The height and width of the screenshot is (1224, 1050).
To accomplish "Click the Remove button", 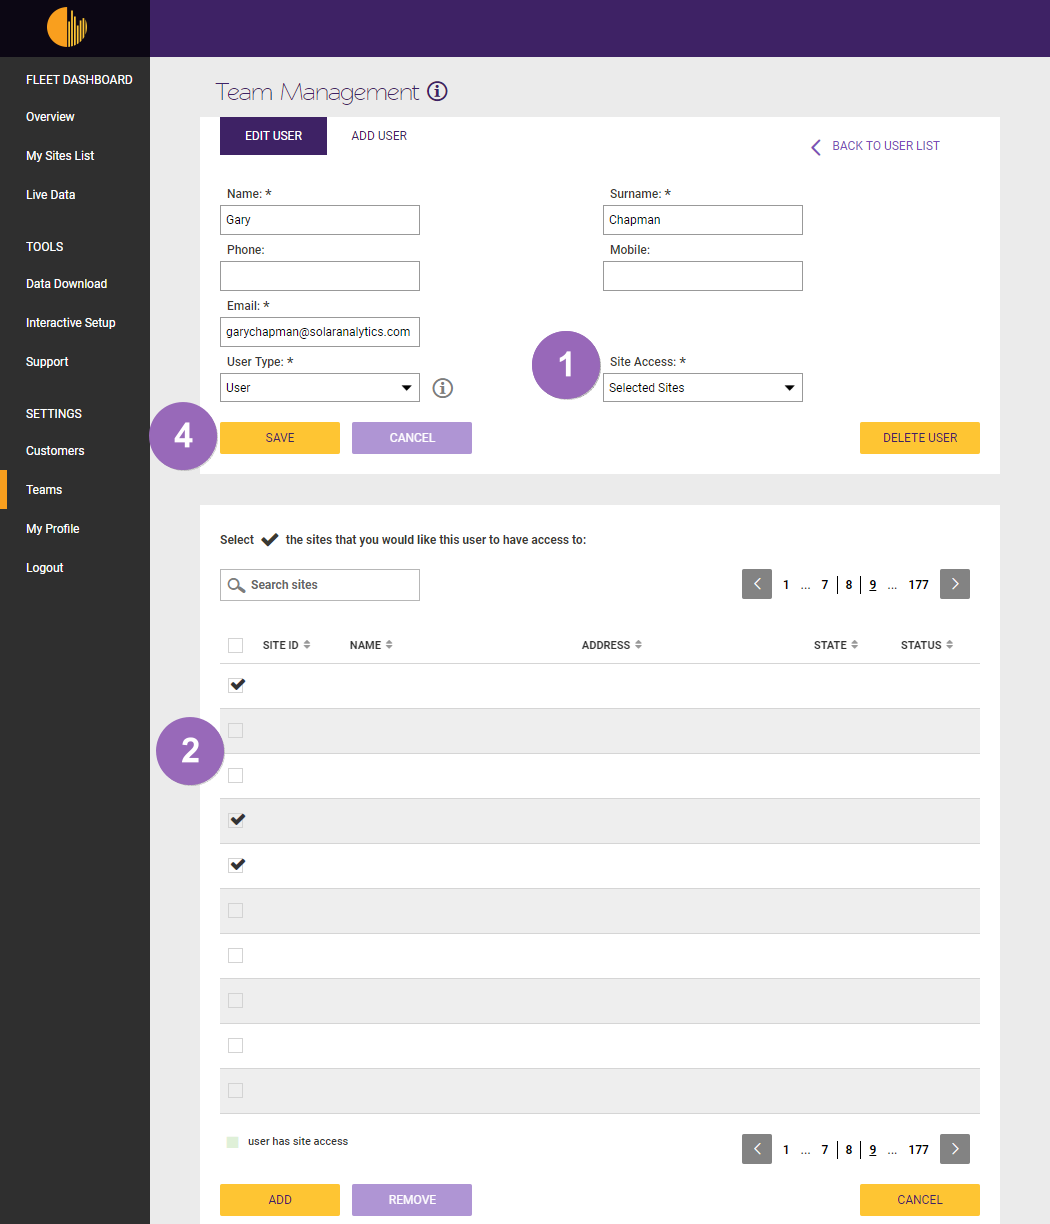I will pyautogui.click(x=412, y=1200).
